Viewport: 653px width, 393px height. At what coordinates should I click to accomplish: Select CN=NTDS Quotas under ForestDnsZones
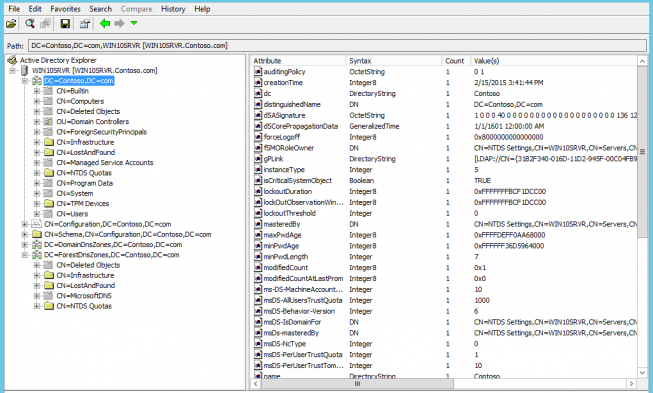(84, 306)
